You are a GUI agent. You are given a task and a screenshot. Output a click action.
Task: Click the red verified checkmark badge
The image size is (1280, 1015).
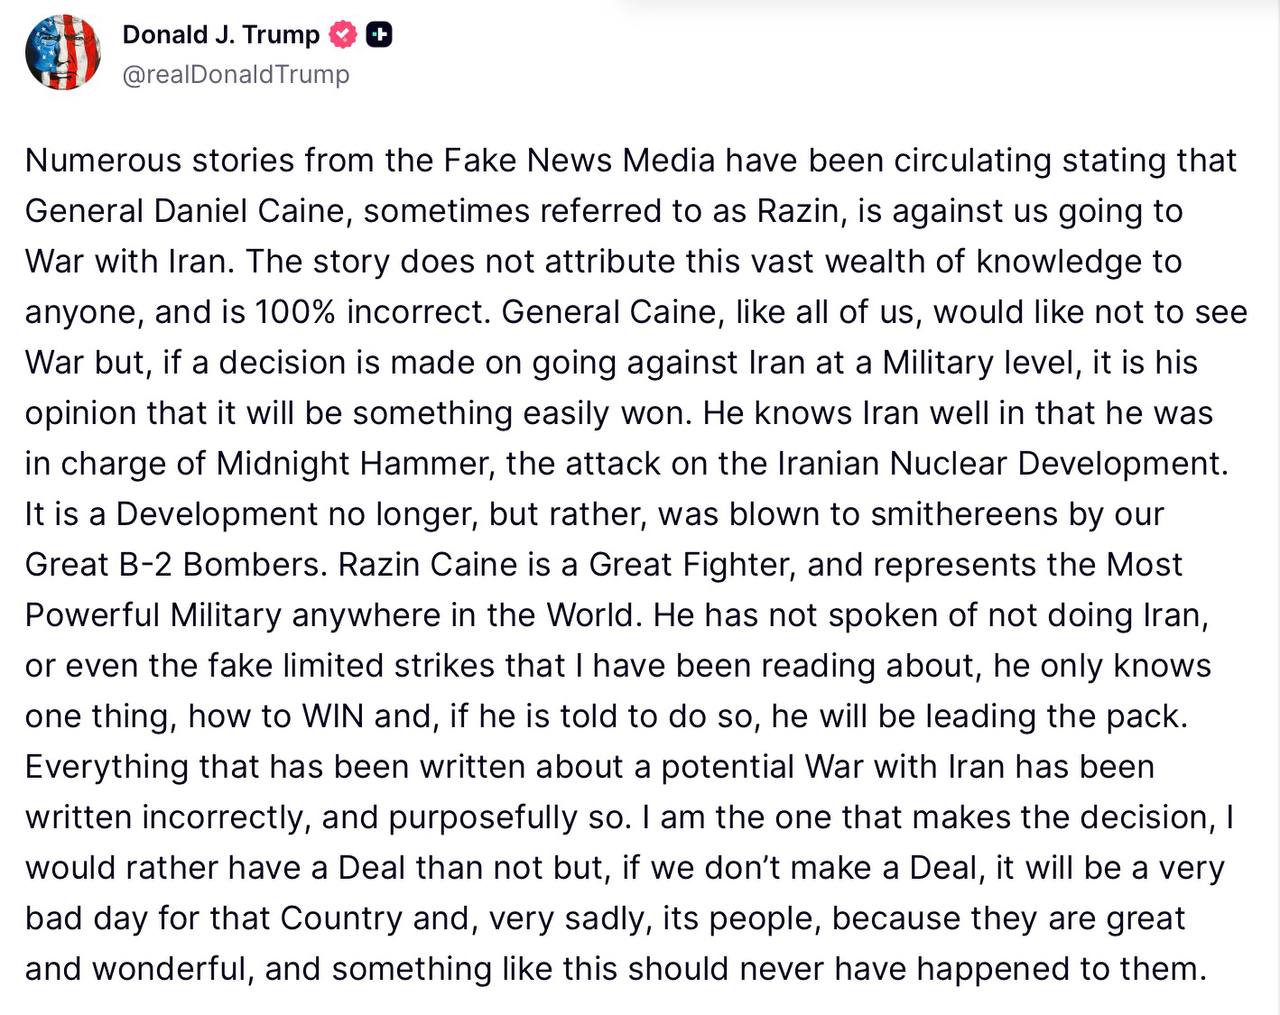[x=343, y=35]
